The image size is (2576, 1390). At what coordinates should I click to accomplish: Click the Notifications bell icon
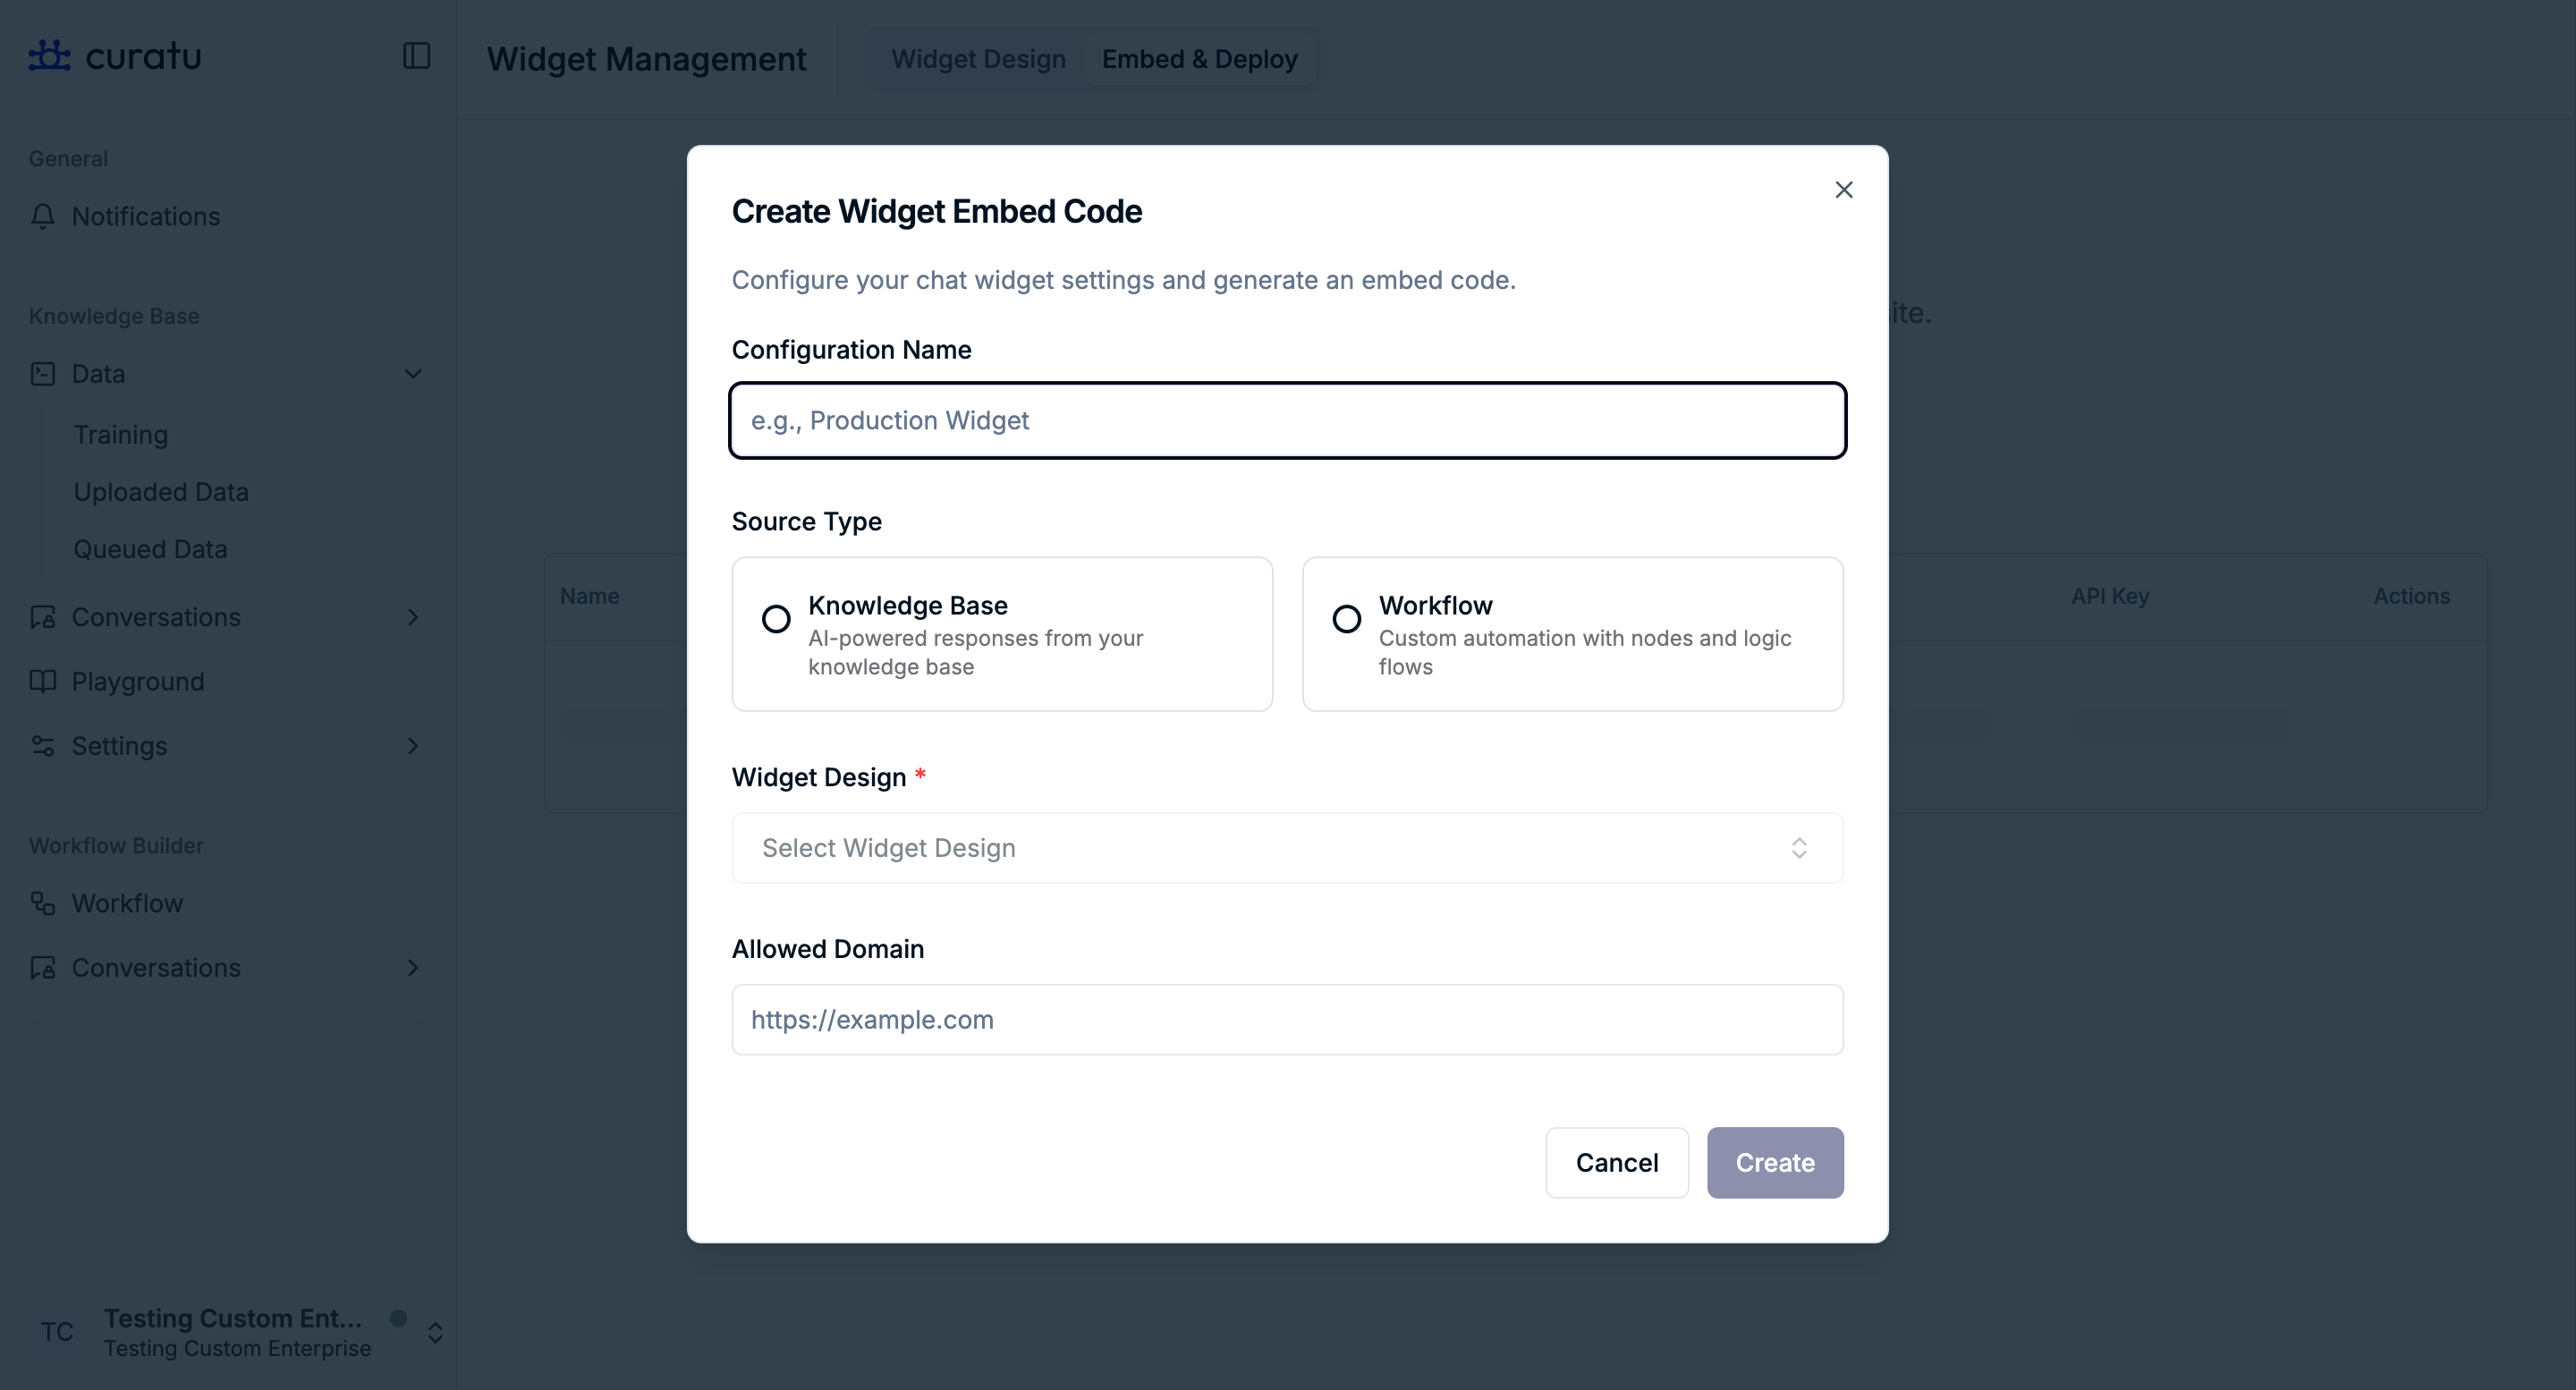43,216
